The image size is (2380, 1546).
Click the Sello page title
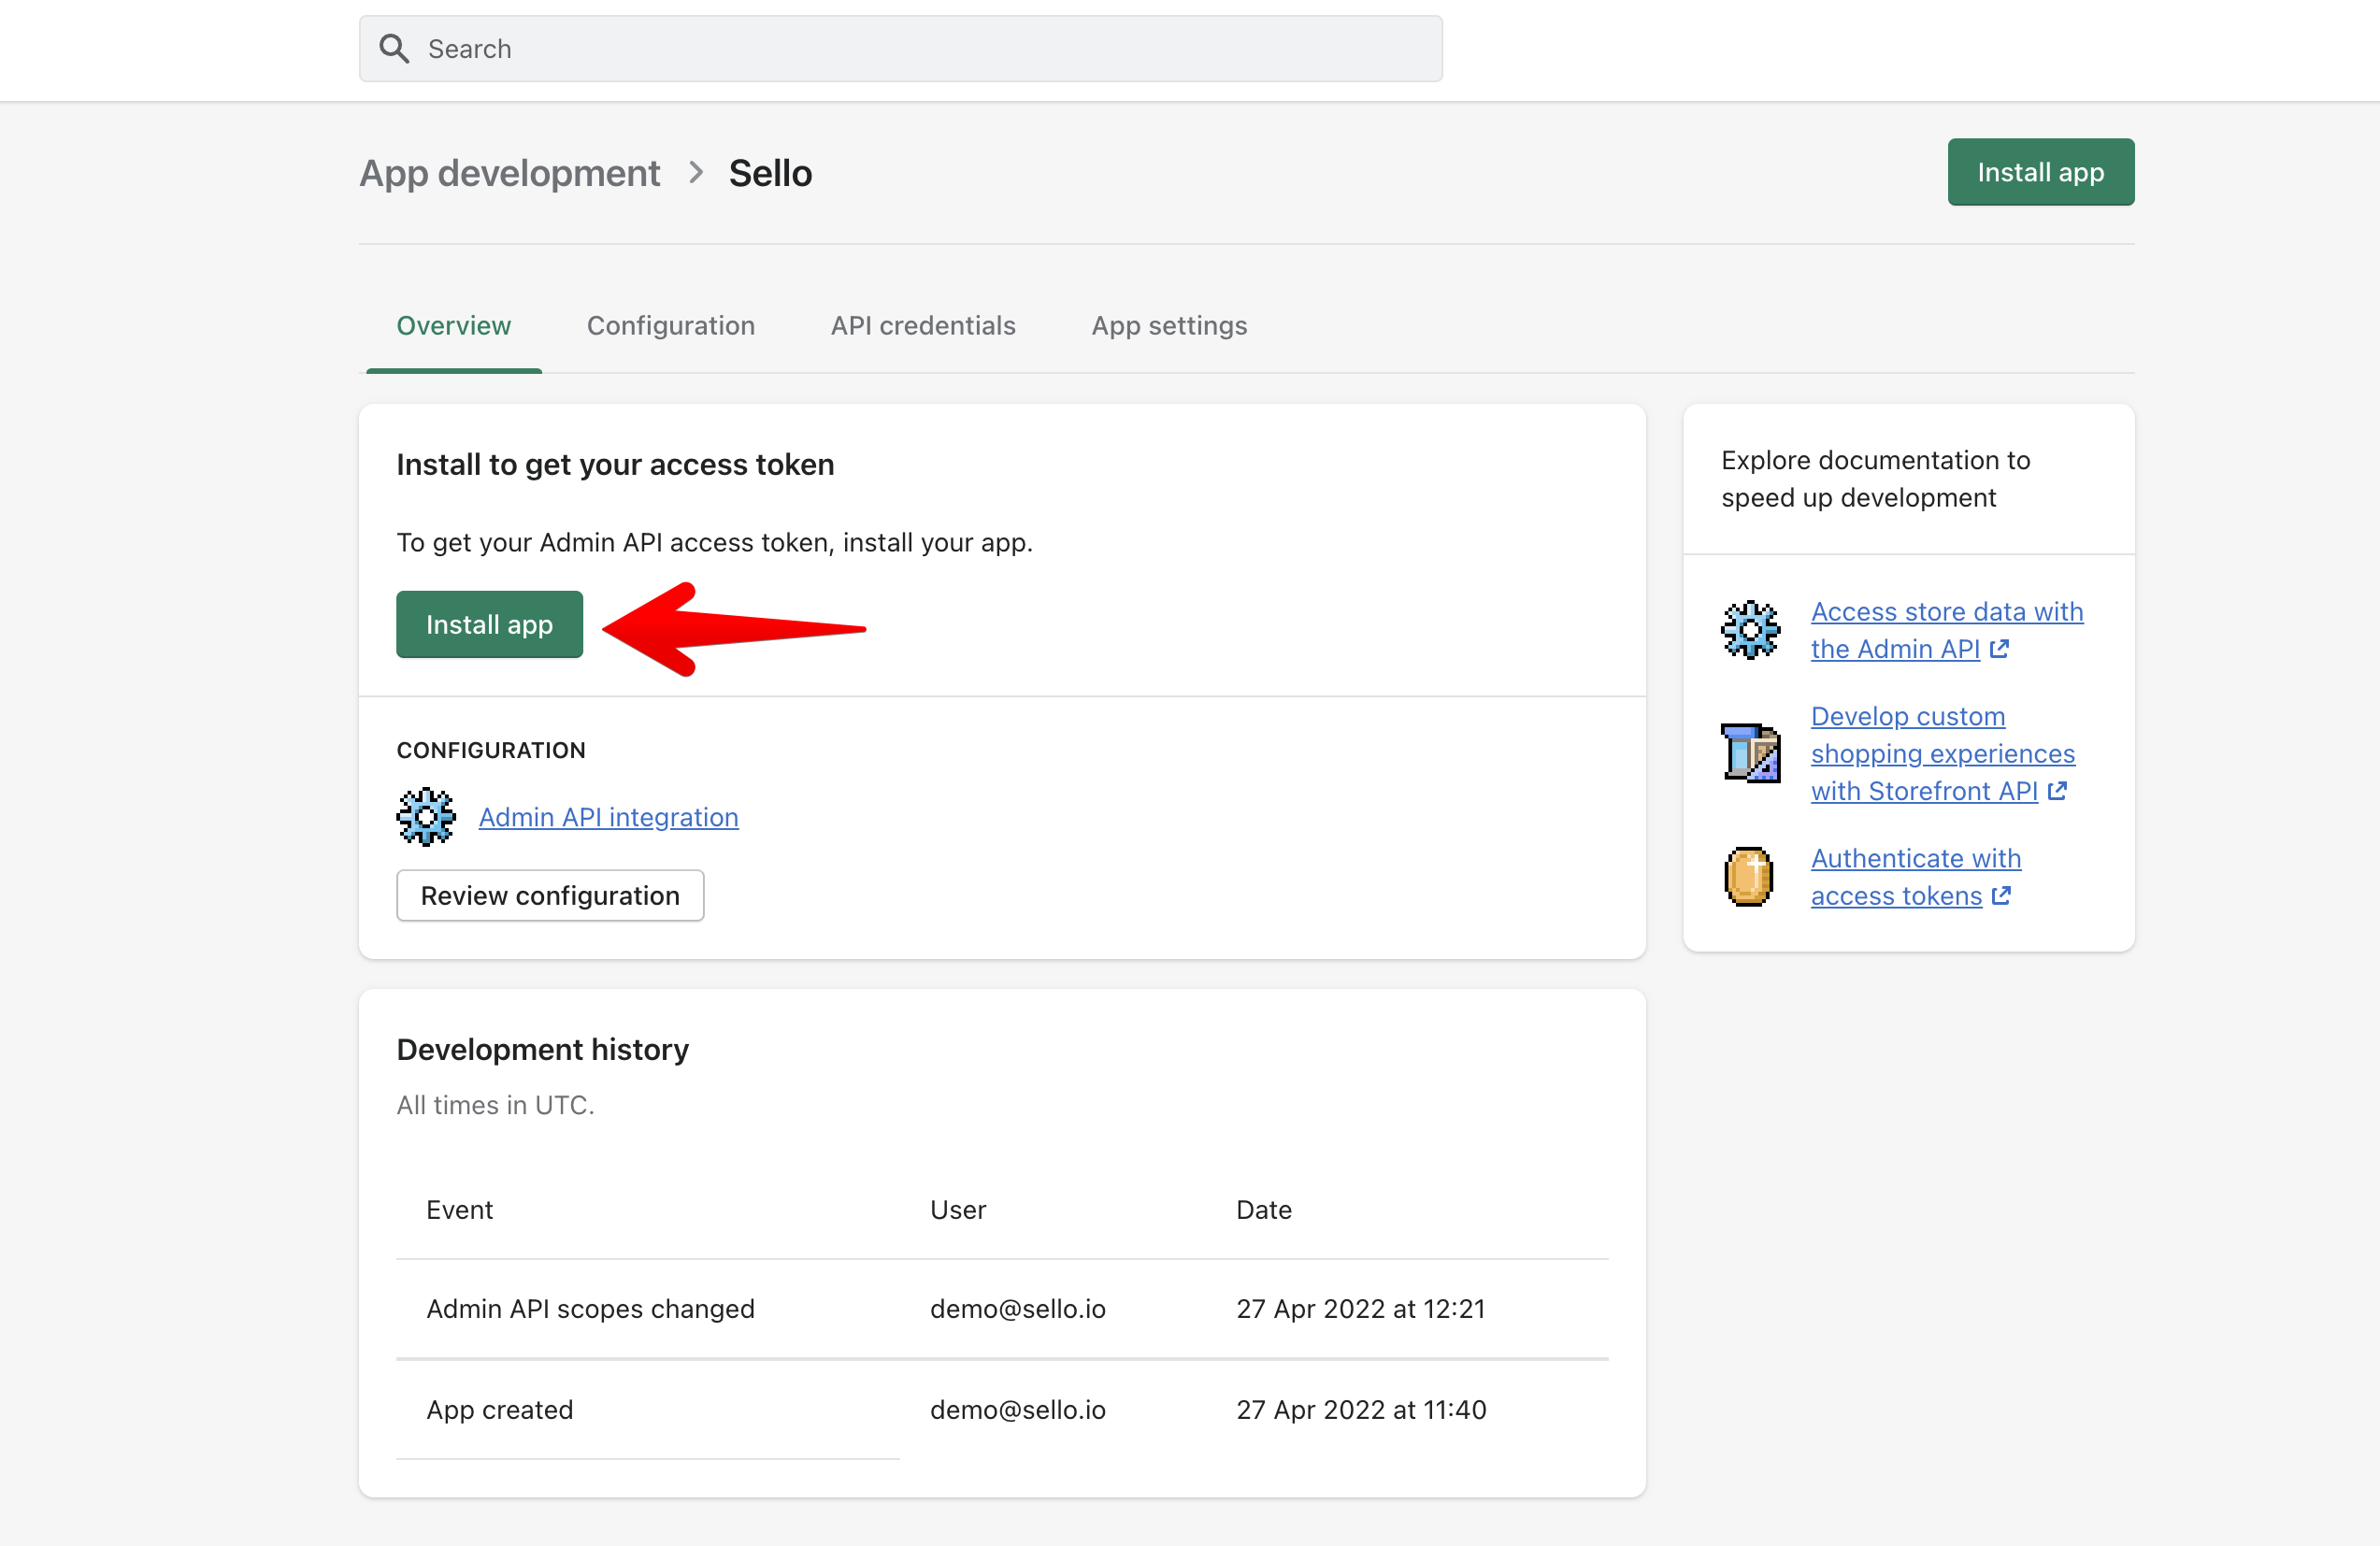click(770, 173)
